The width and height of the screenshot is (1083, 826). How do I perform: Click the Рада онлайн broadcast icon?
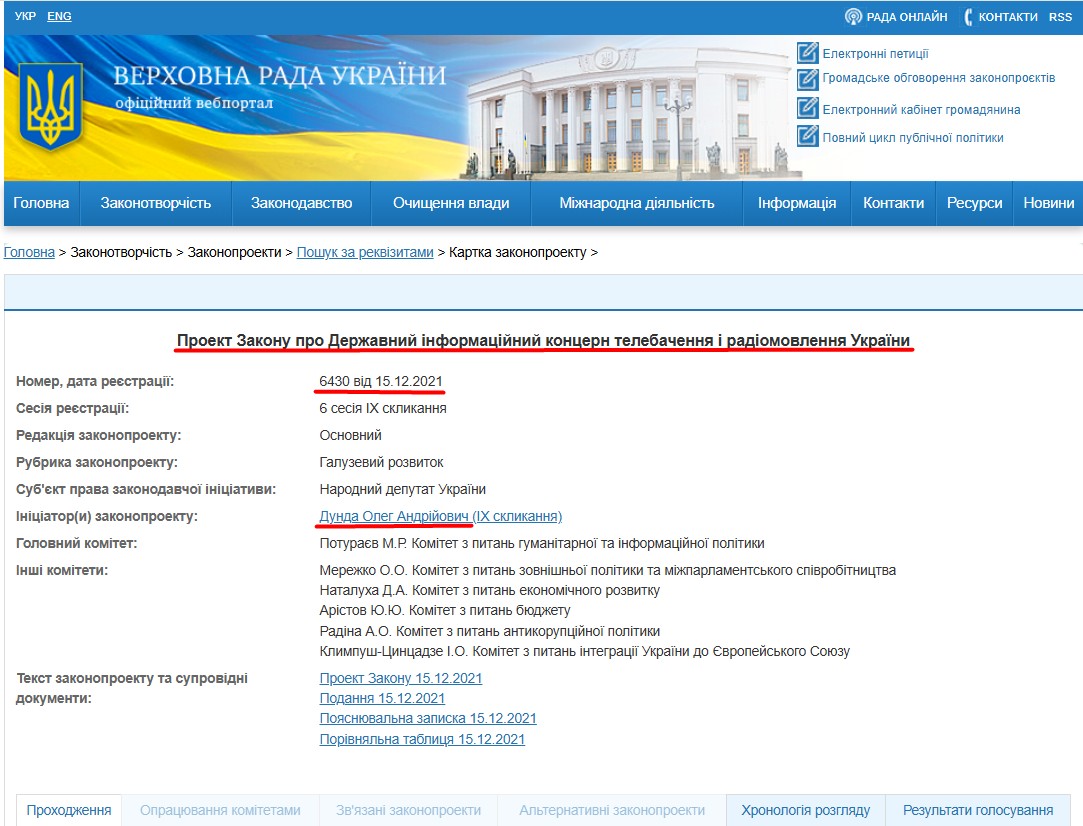[x=853, y=17]
